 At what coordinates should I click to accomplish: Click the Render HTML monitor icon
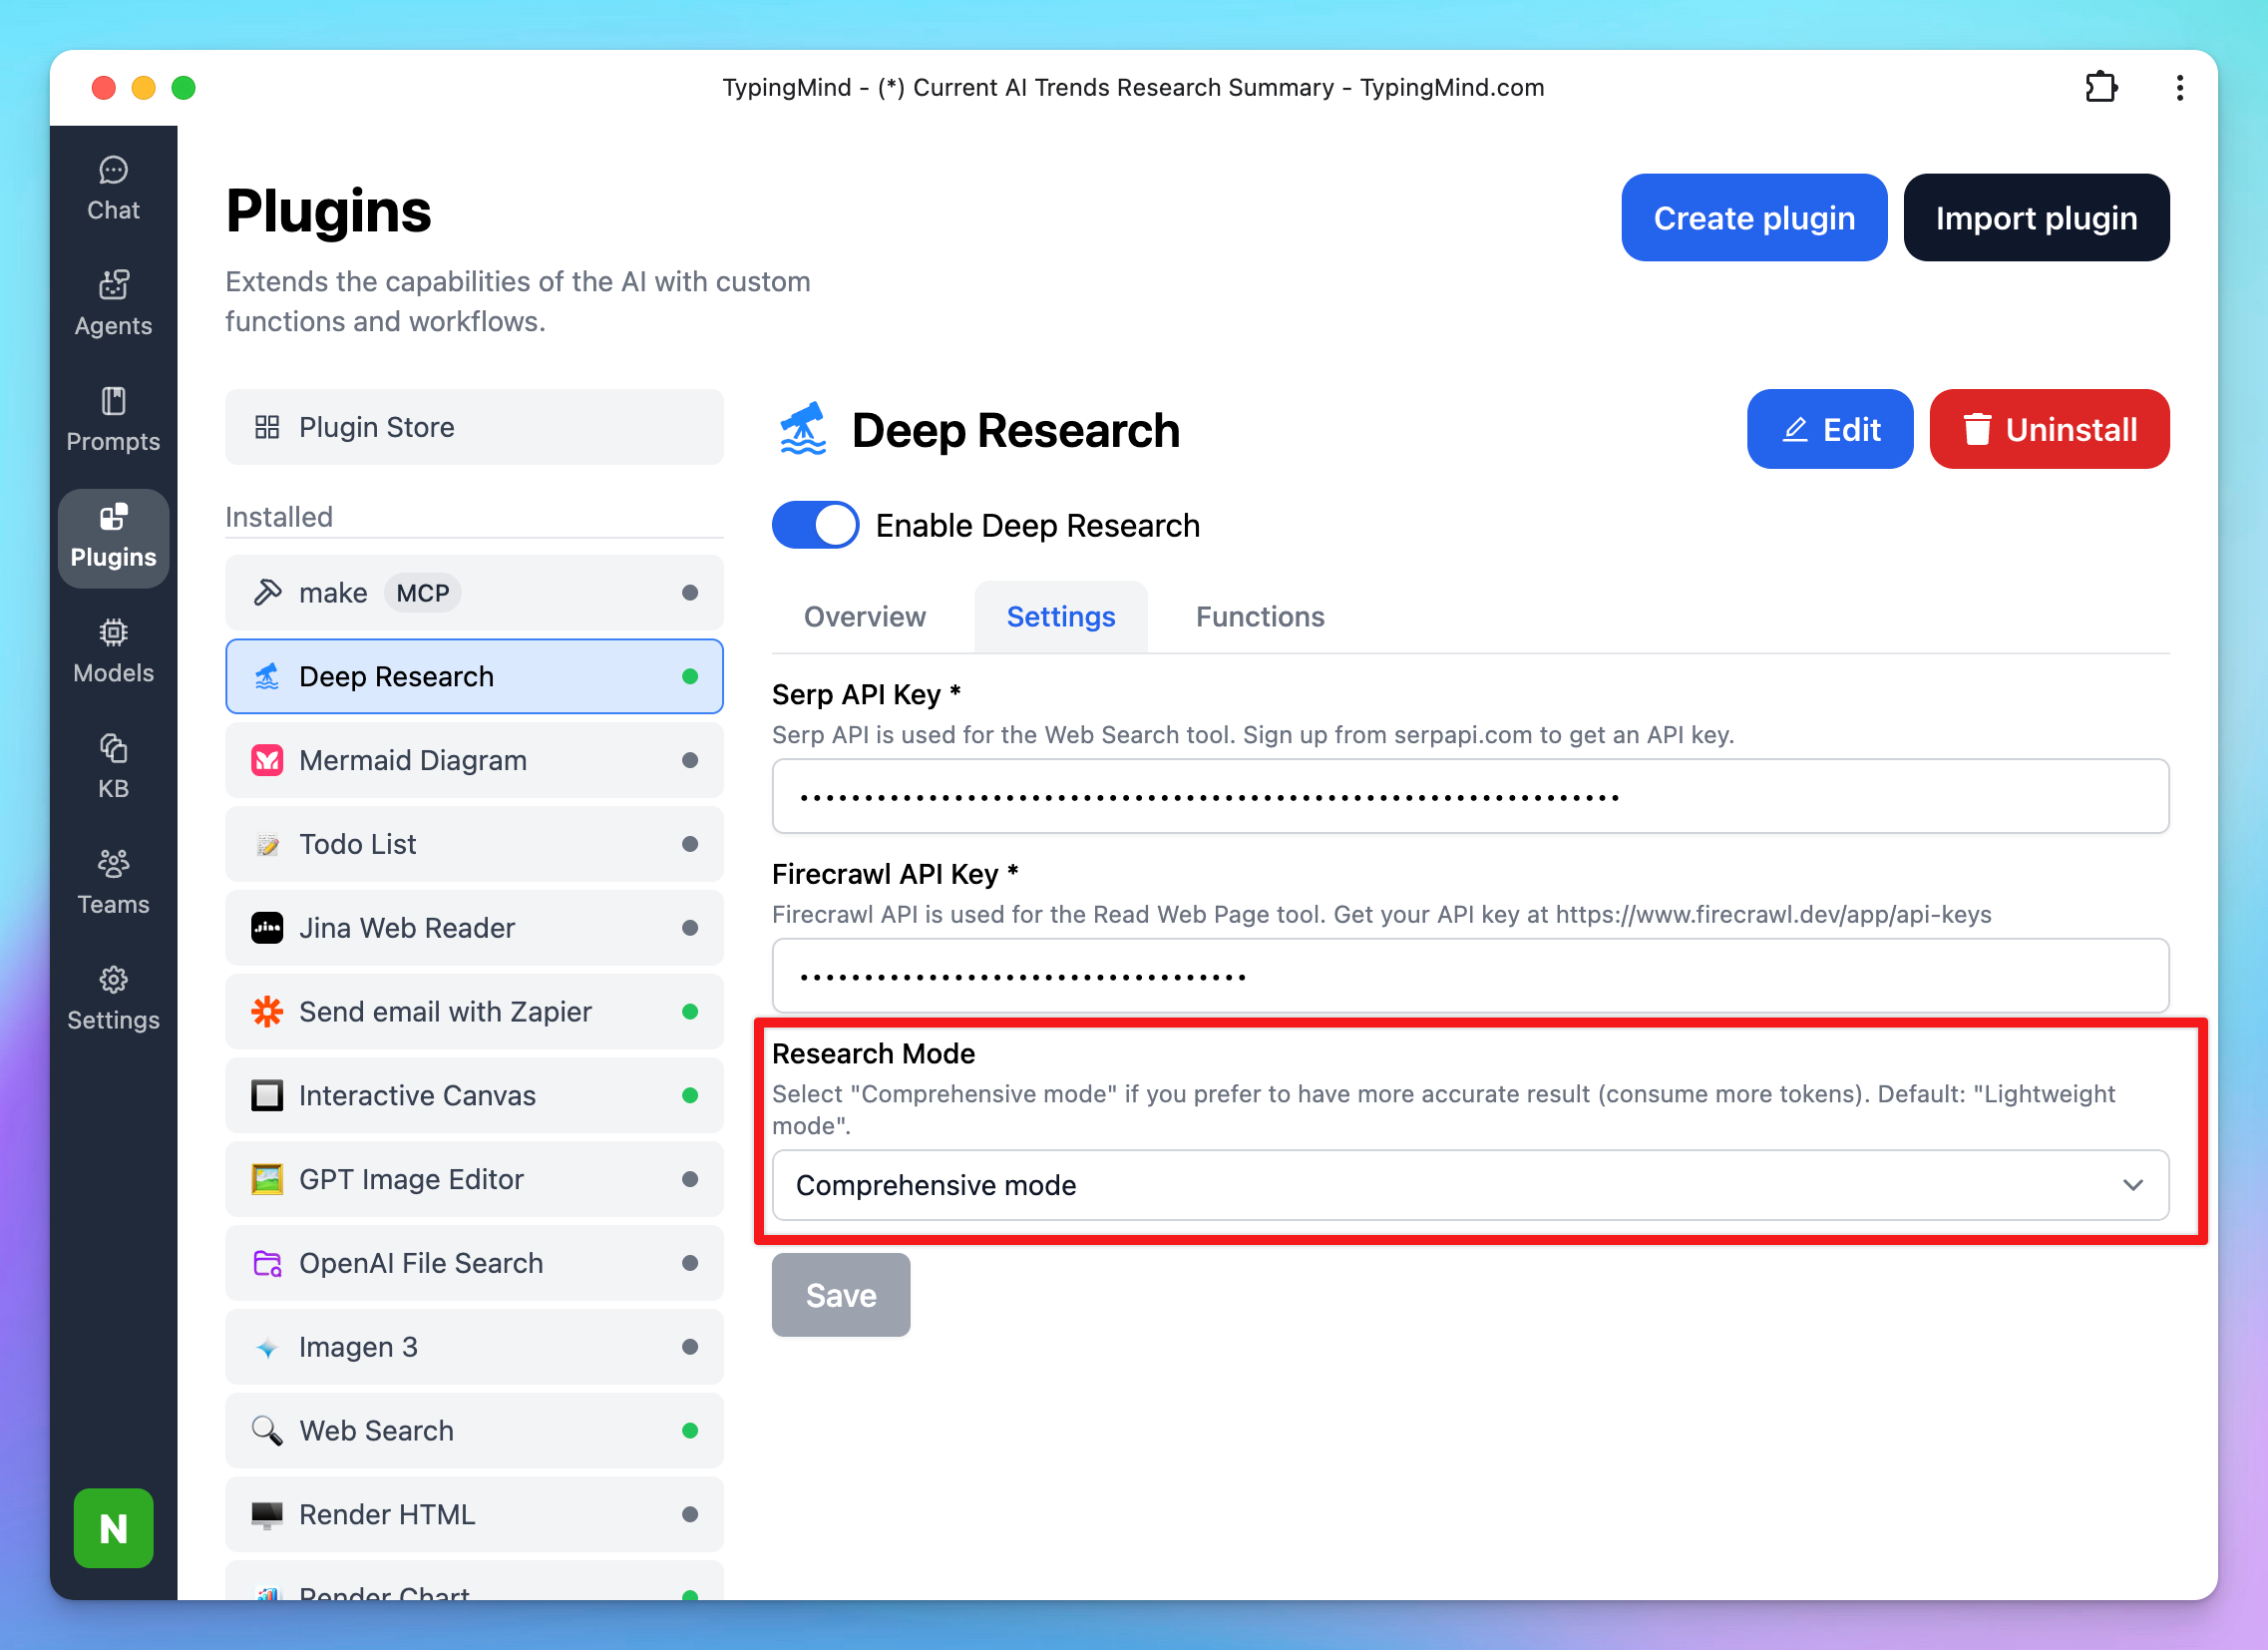267,1515
